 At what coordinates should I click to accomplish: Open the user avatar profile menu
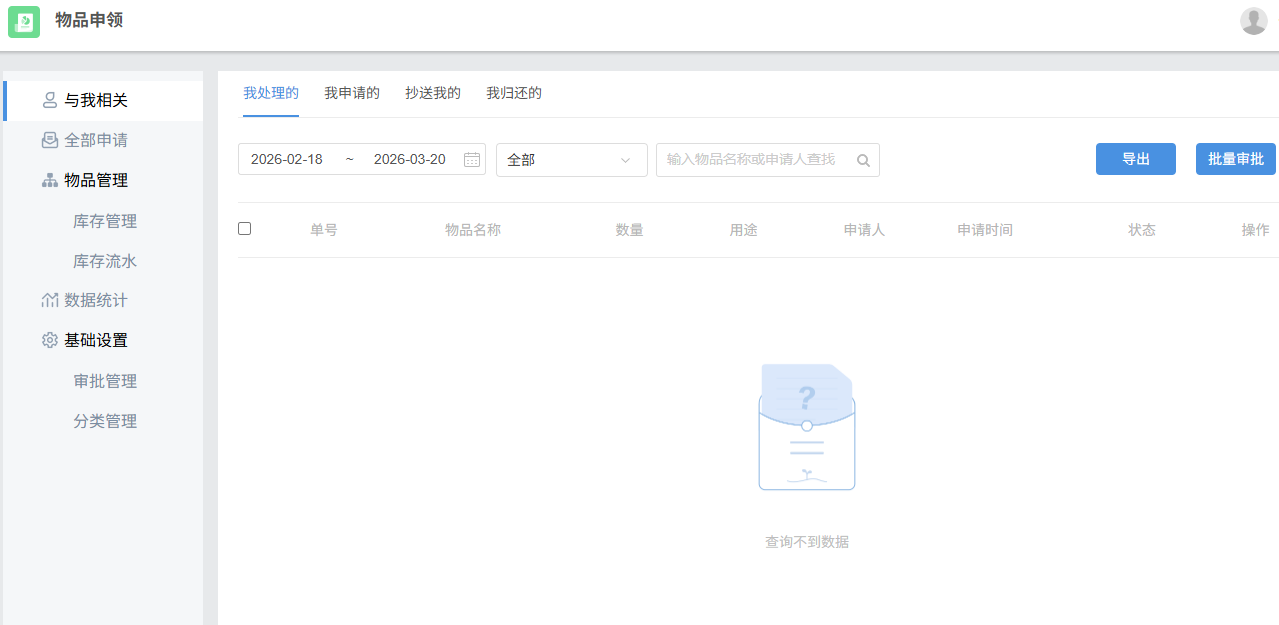point(1253,21)
